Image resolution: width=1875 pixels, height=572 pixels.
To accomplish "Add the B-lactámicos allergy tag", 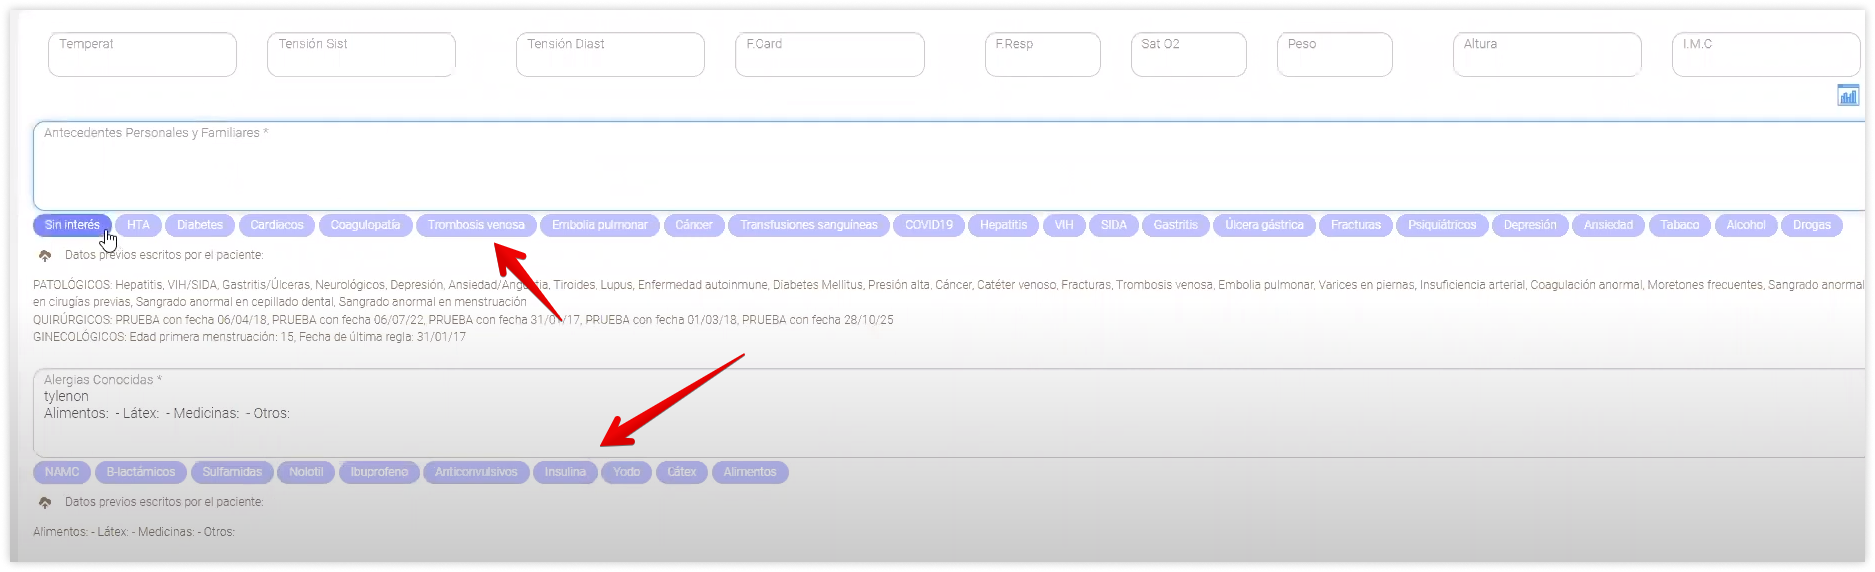I will tap(141, 472).
